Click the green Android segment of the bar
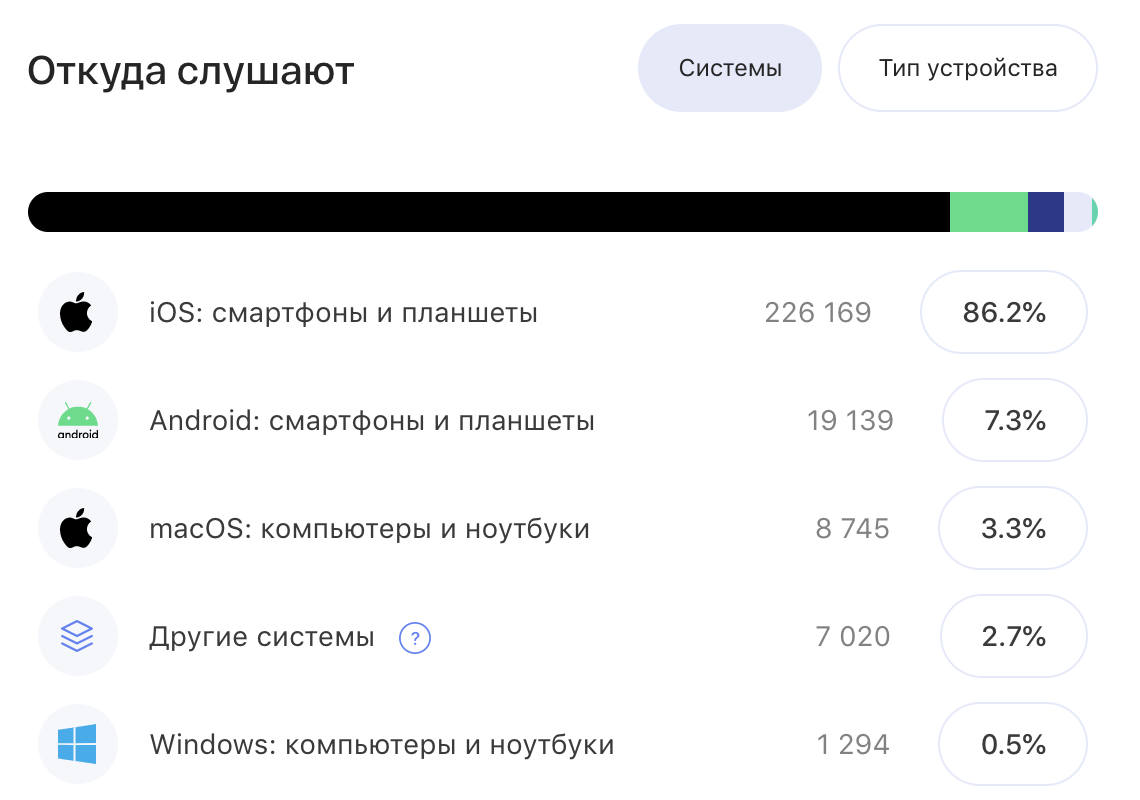 point(989,212)
